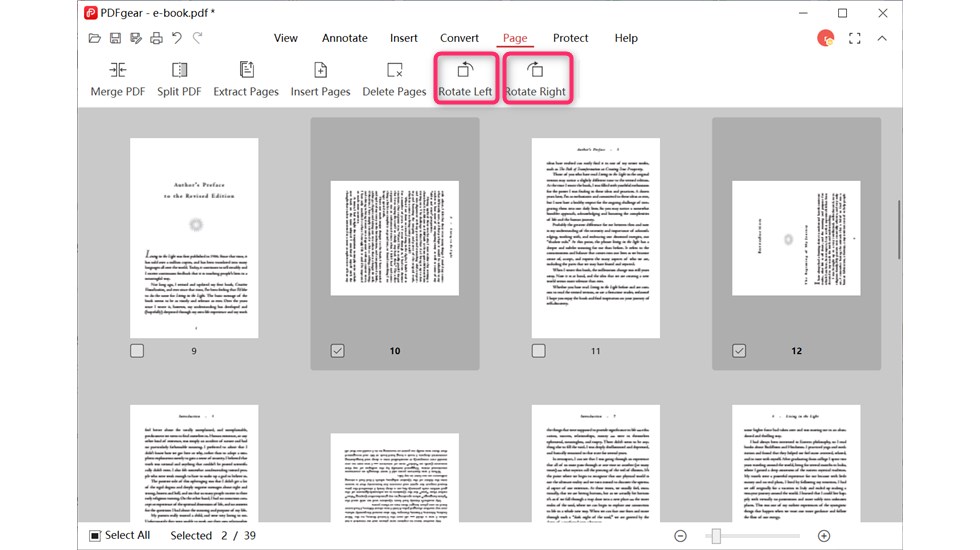
Task: Click the zoom in plus button
Action: pyautogui.click(x=824, y=536)
